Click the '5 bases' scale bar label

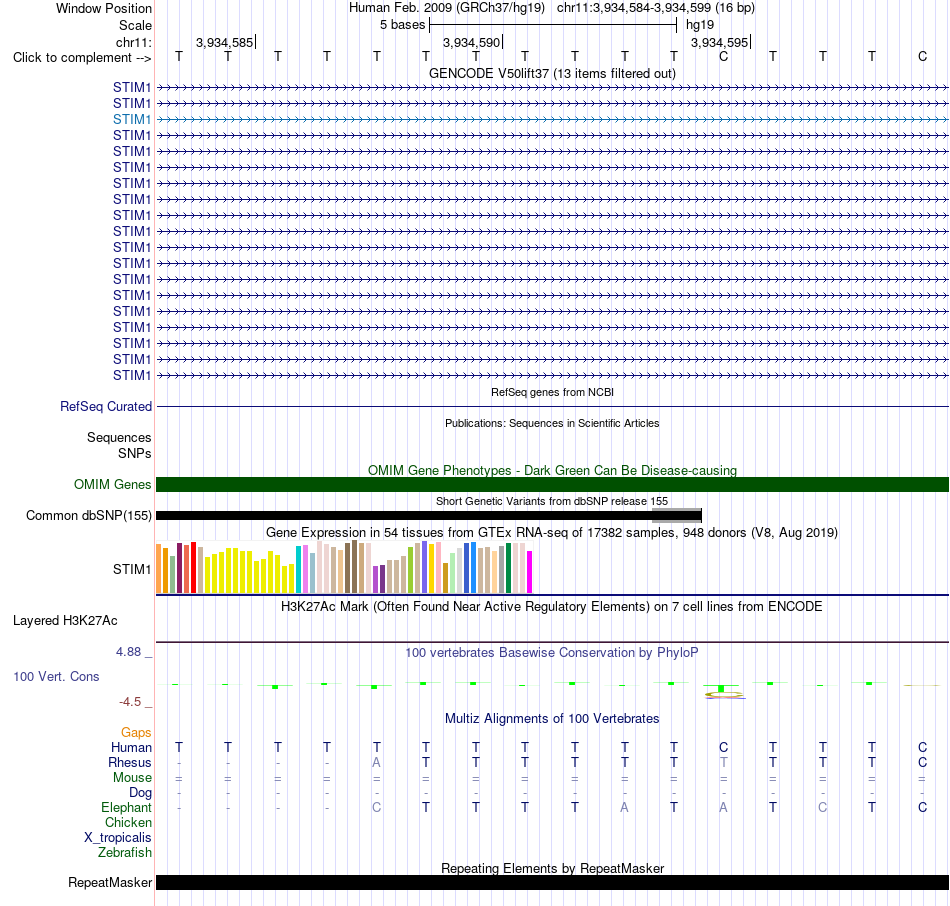[402, 25]
